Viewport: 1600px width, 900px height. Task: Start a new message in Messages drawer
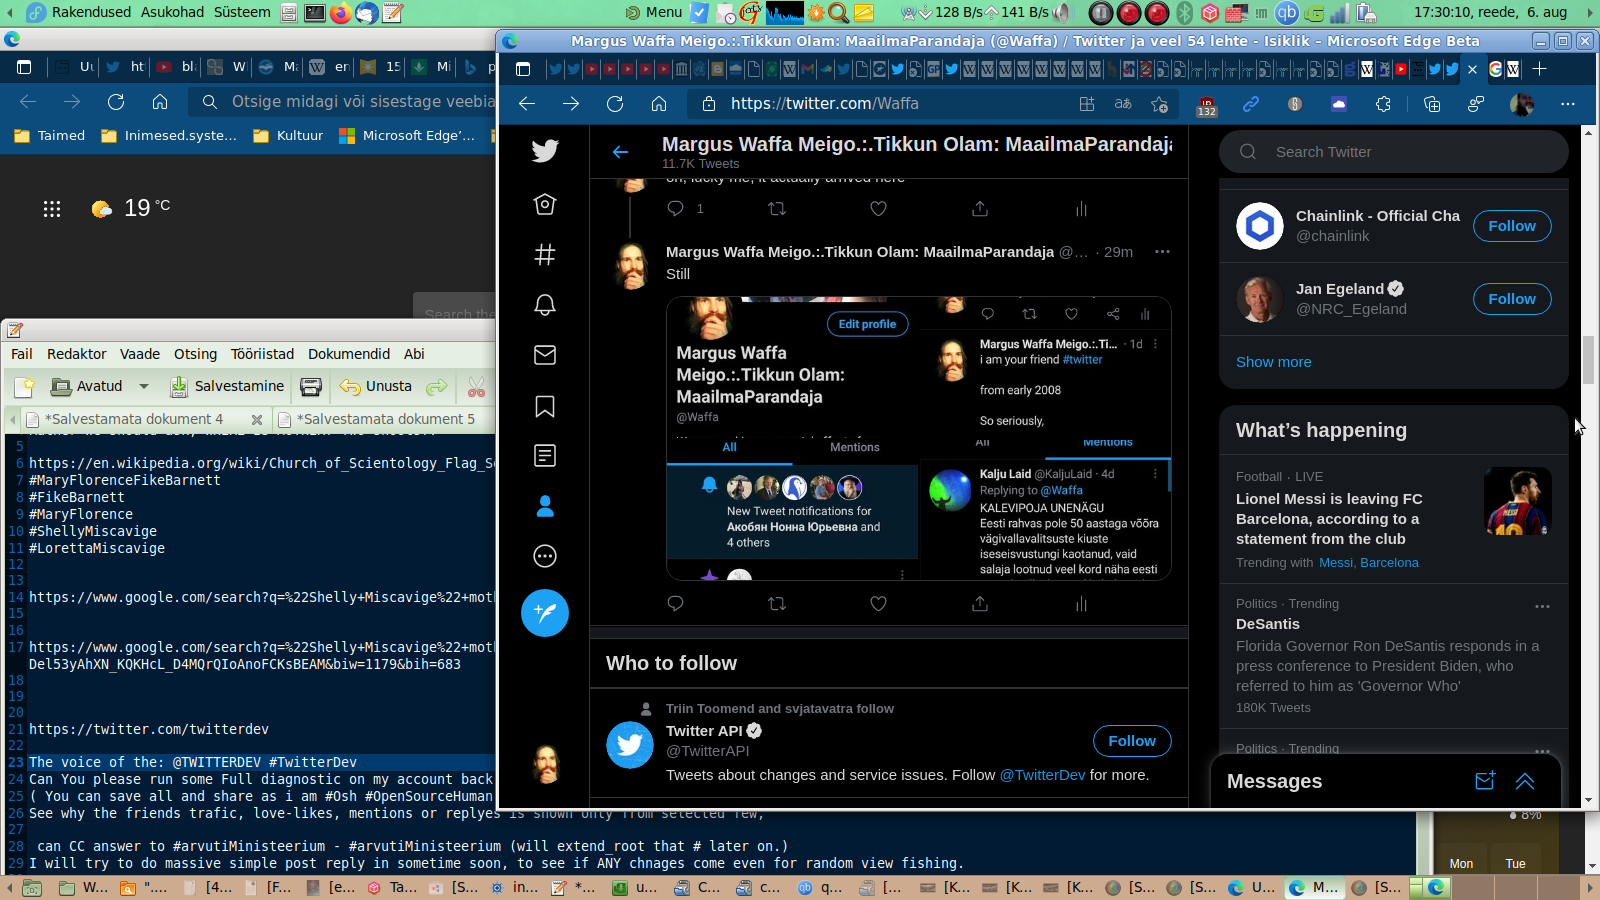pos(1485,781)
